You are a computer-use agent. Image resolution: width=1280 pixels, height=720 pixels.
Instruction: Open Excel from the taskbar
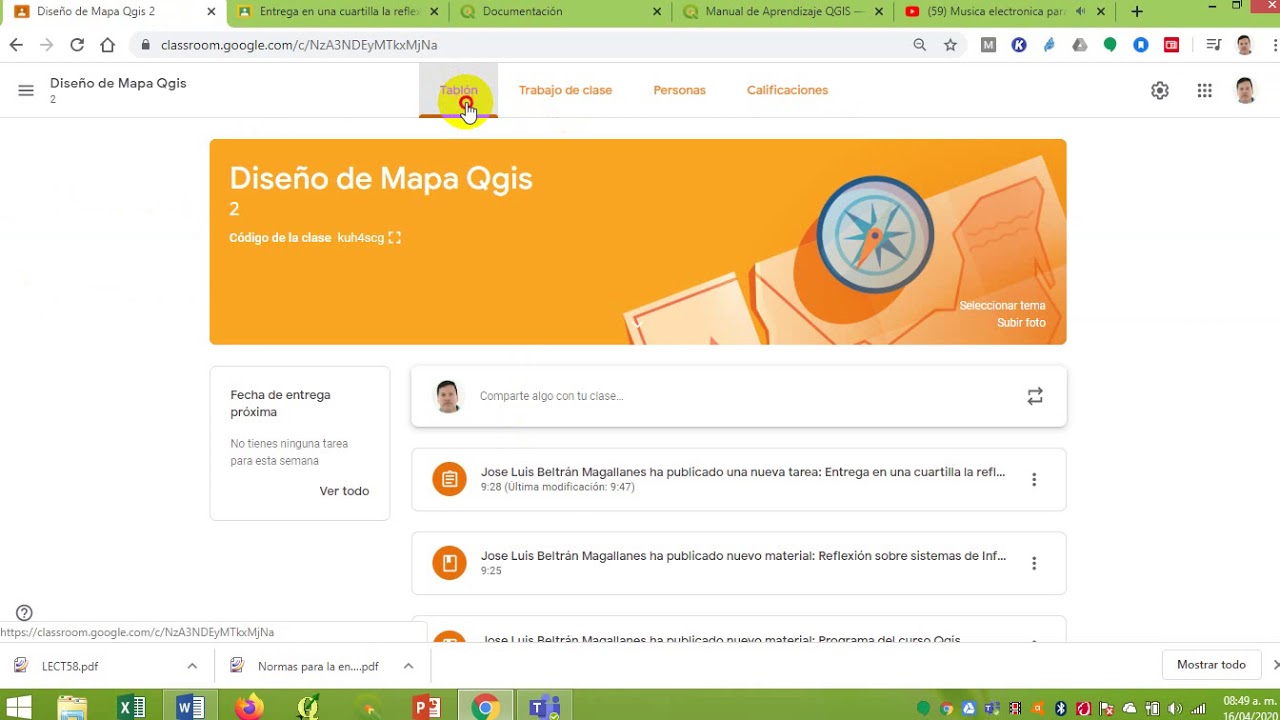(131, 708)
